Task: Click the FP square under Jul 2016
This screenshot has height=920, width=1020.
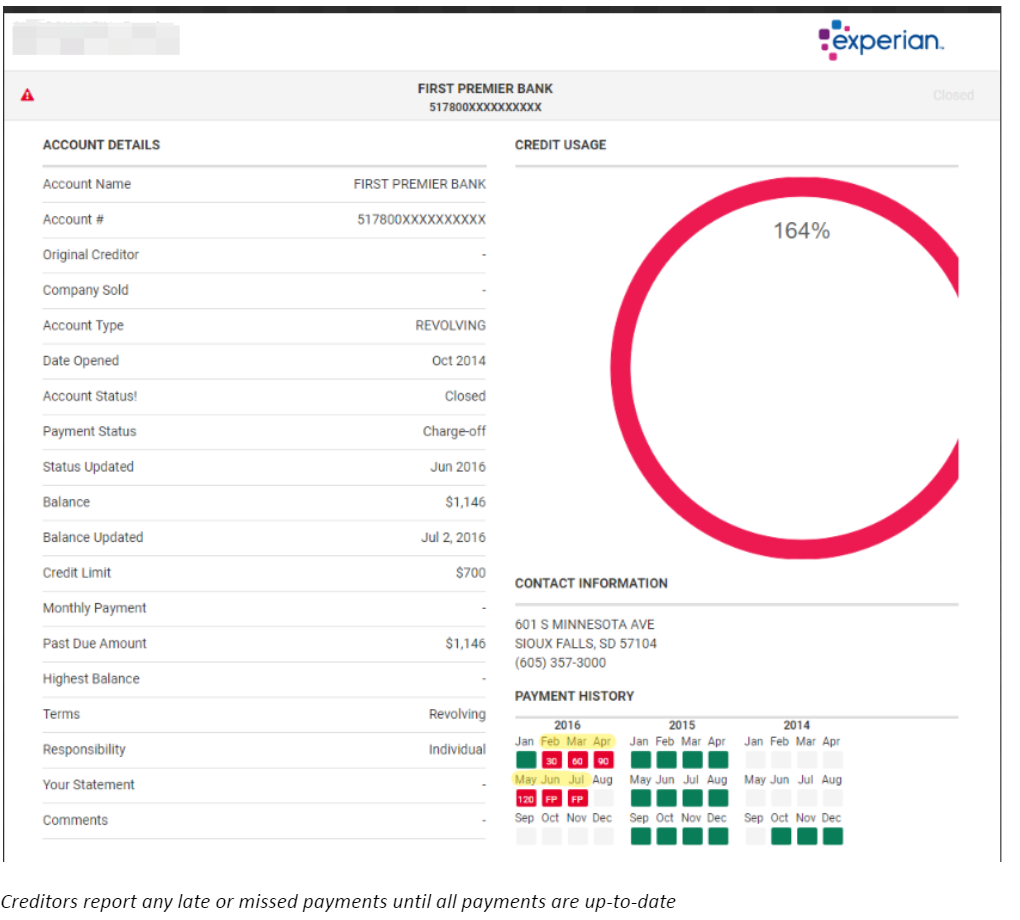Action: pos(578,798)
